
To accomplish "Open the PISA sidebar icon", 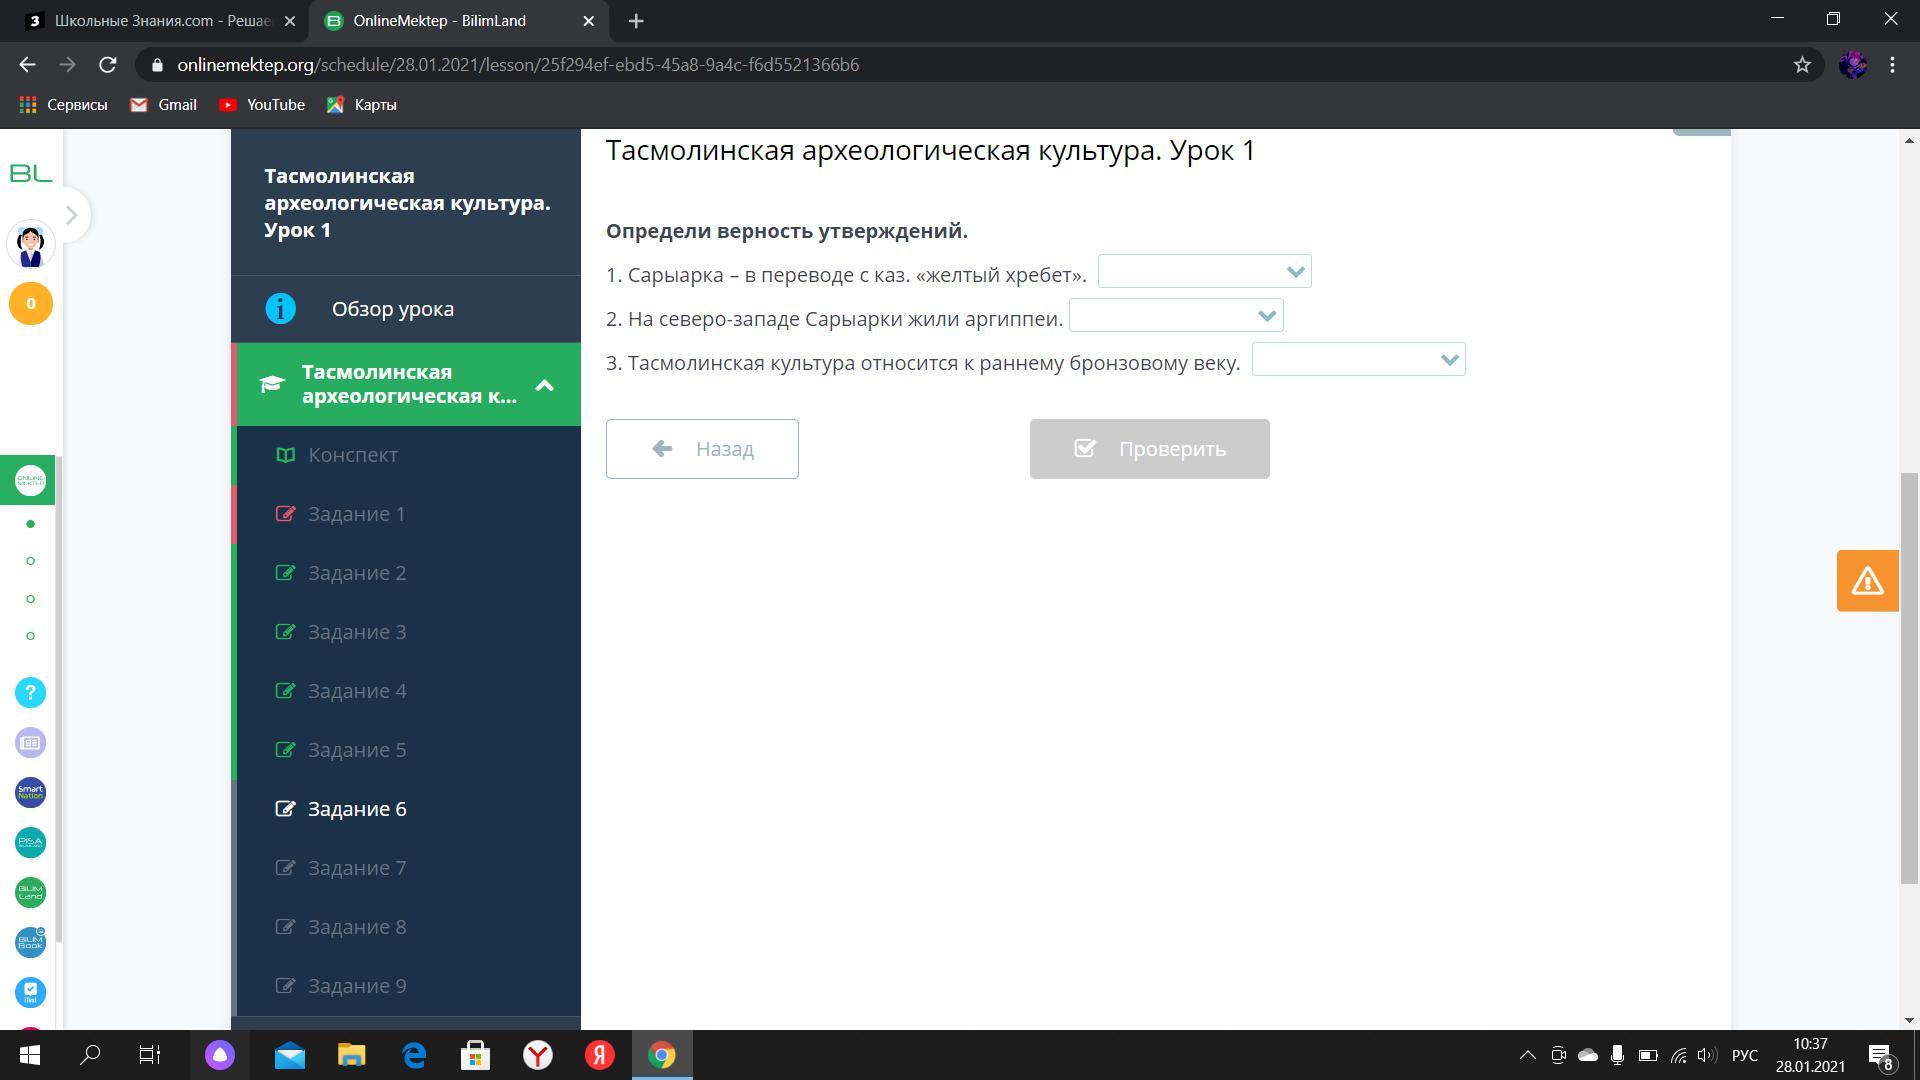I will click(30, 842).
